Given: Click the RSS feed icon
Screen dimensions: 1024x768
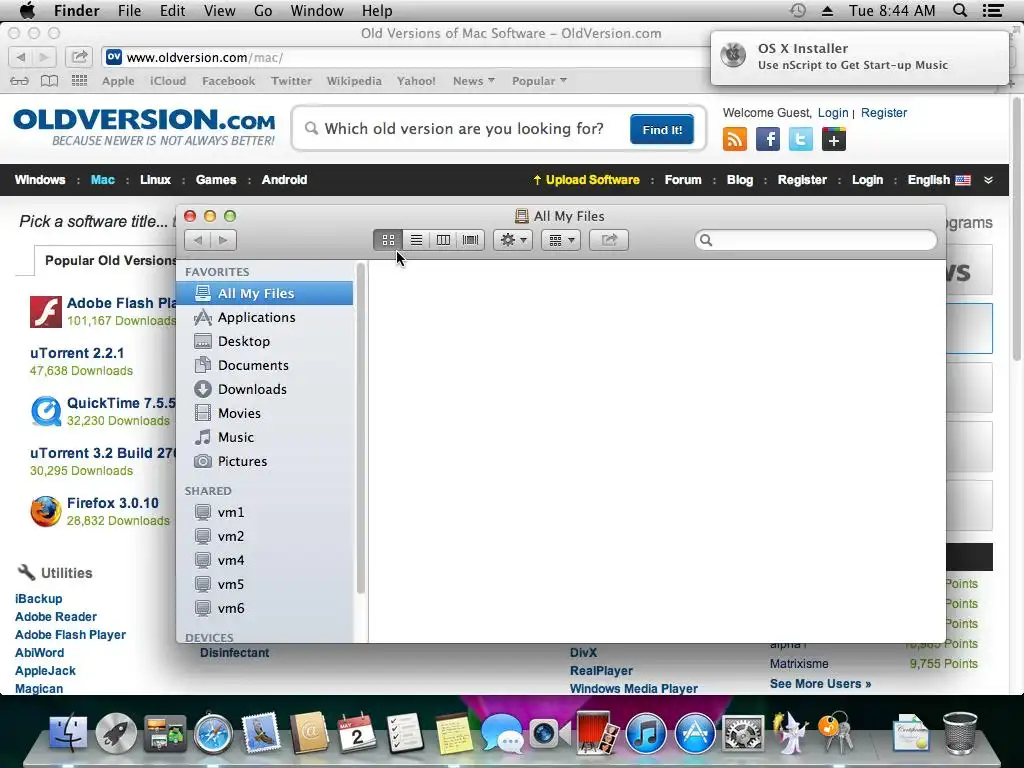Looking at the screenshot, I should click(735, 139).
